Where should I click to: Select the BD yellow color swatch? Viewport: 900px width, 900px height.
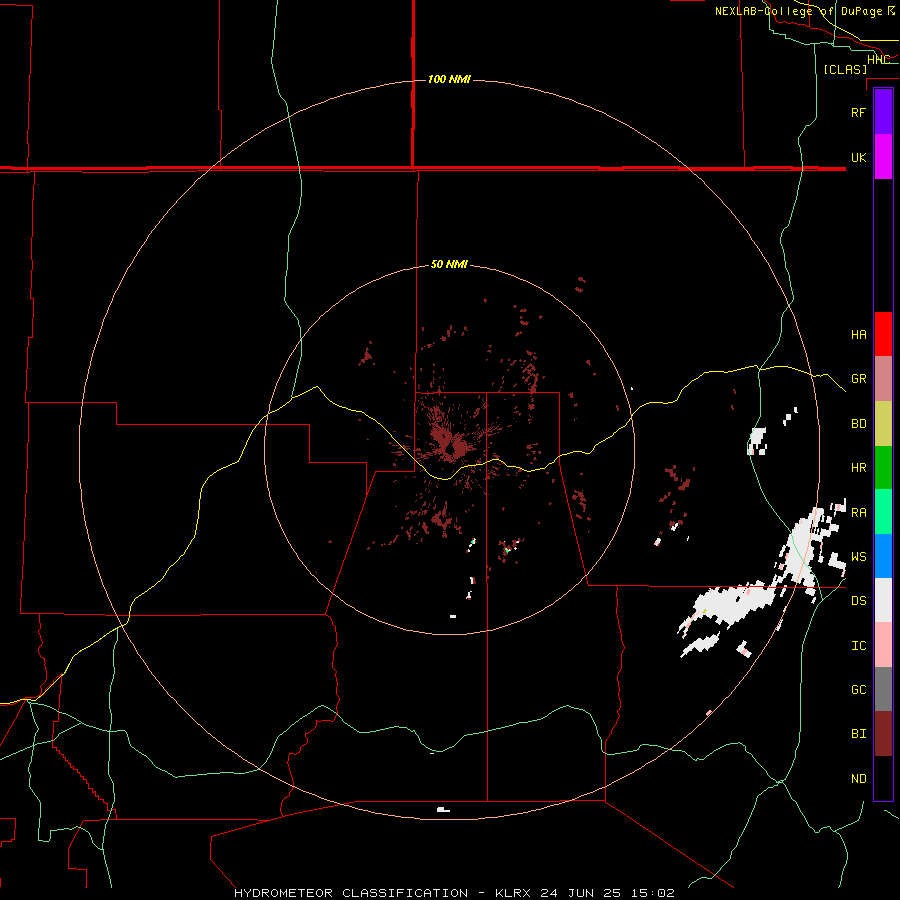point(883,423)
